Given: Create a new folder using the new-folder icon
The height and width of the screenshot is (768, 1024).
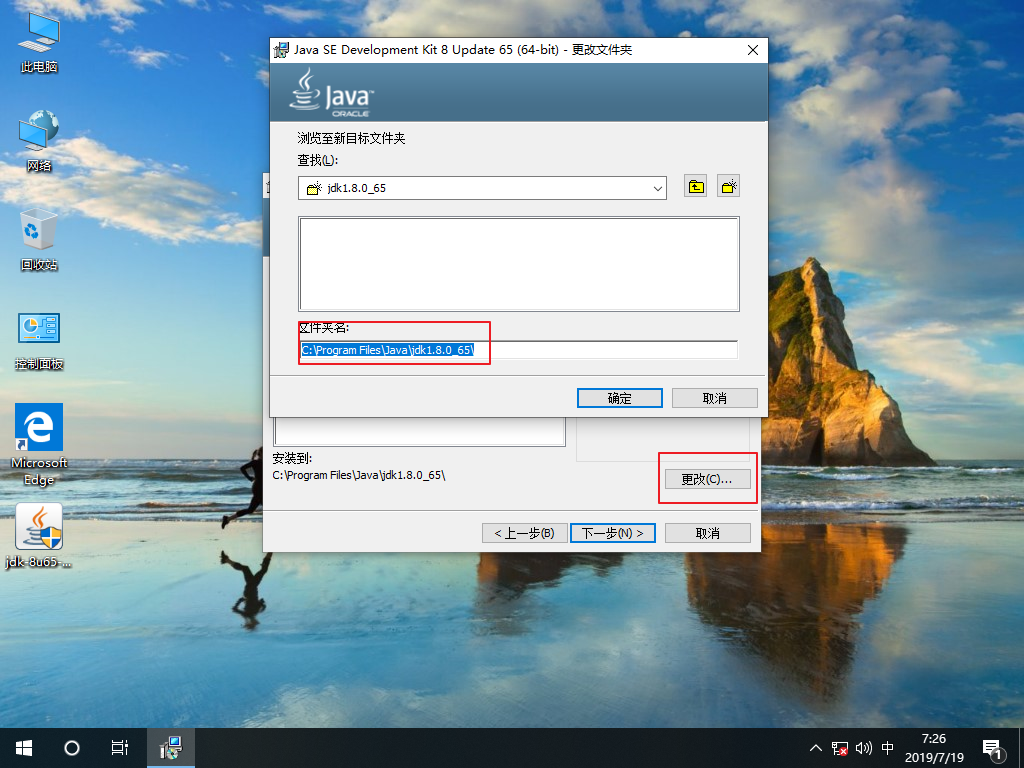Looking at the screenshot, I should click(x=727, y=185).
